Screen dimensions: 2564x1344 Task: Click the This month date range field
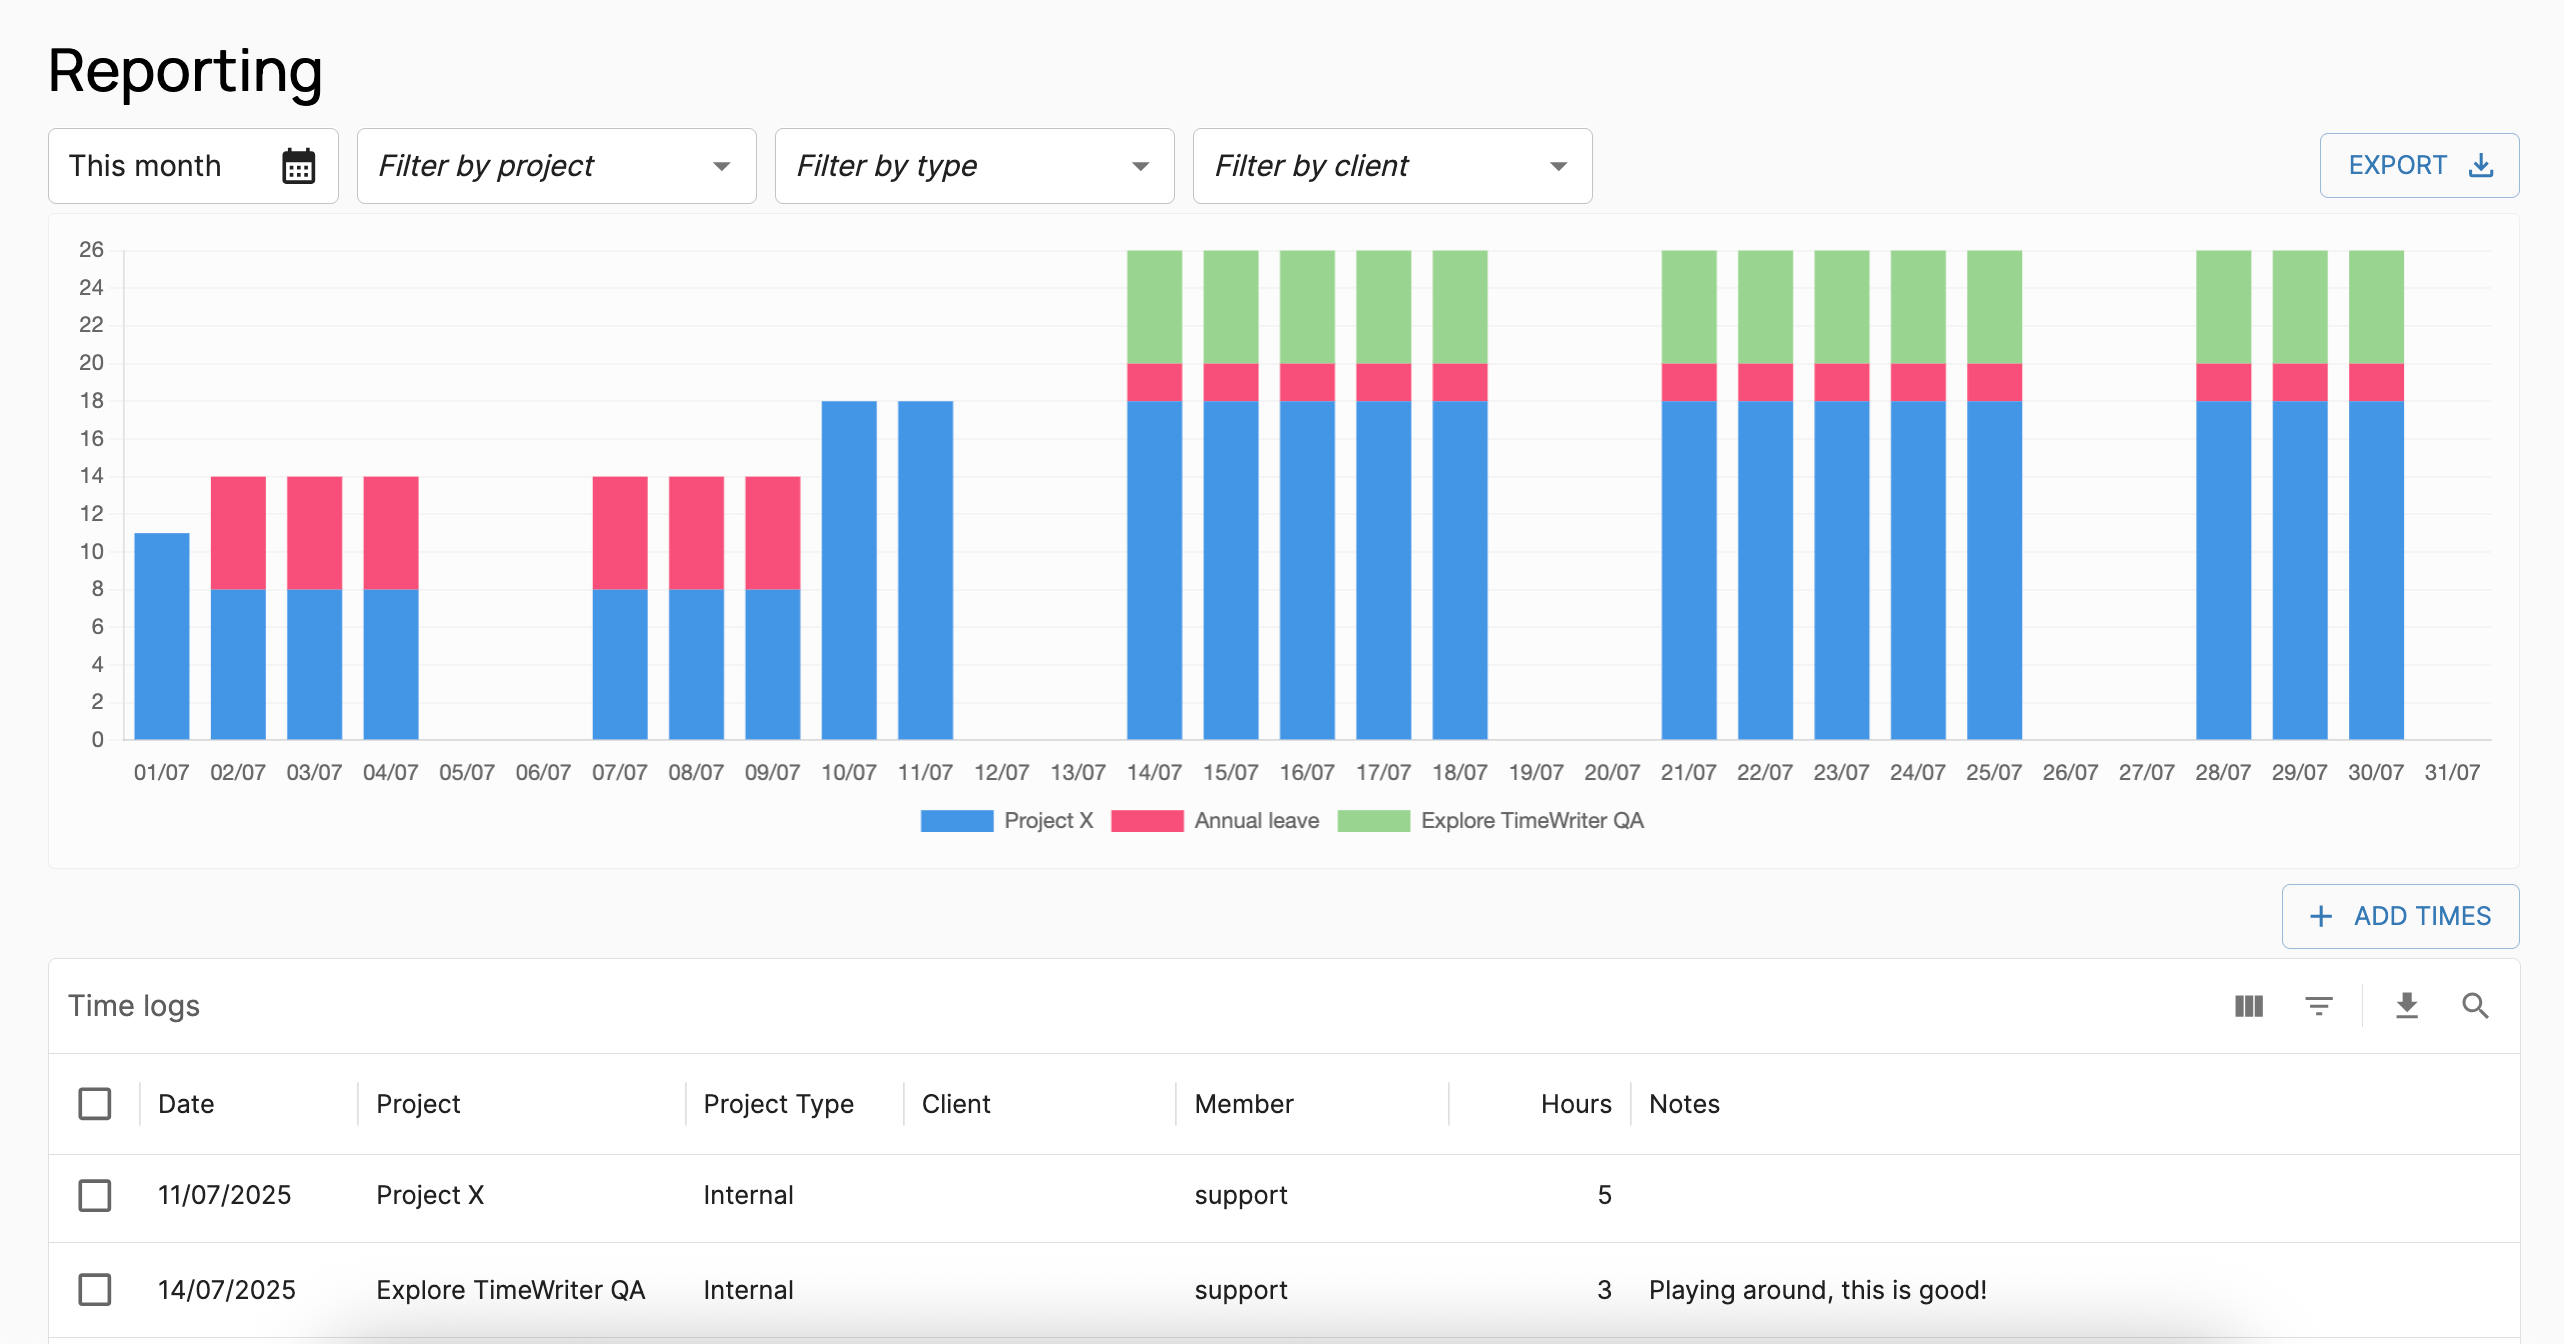pos(146,166)
